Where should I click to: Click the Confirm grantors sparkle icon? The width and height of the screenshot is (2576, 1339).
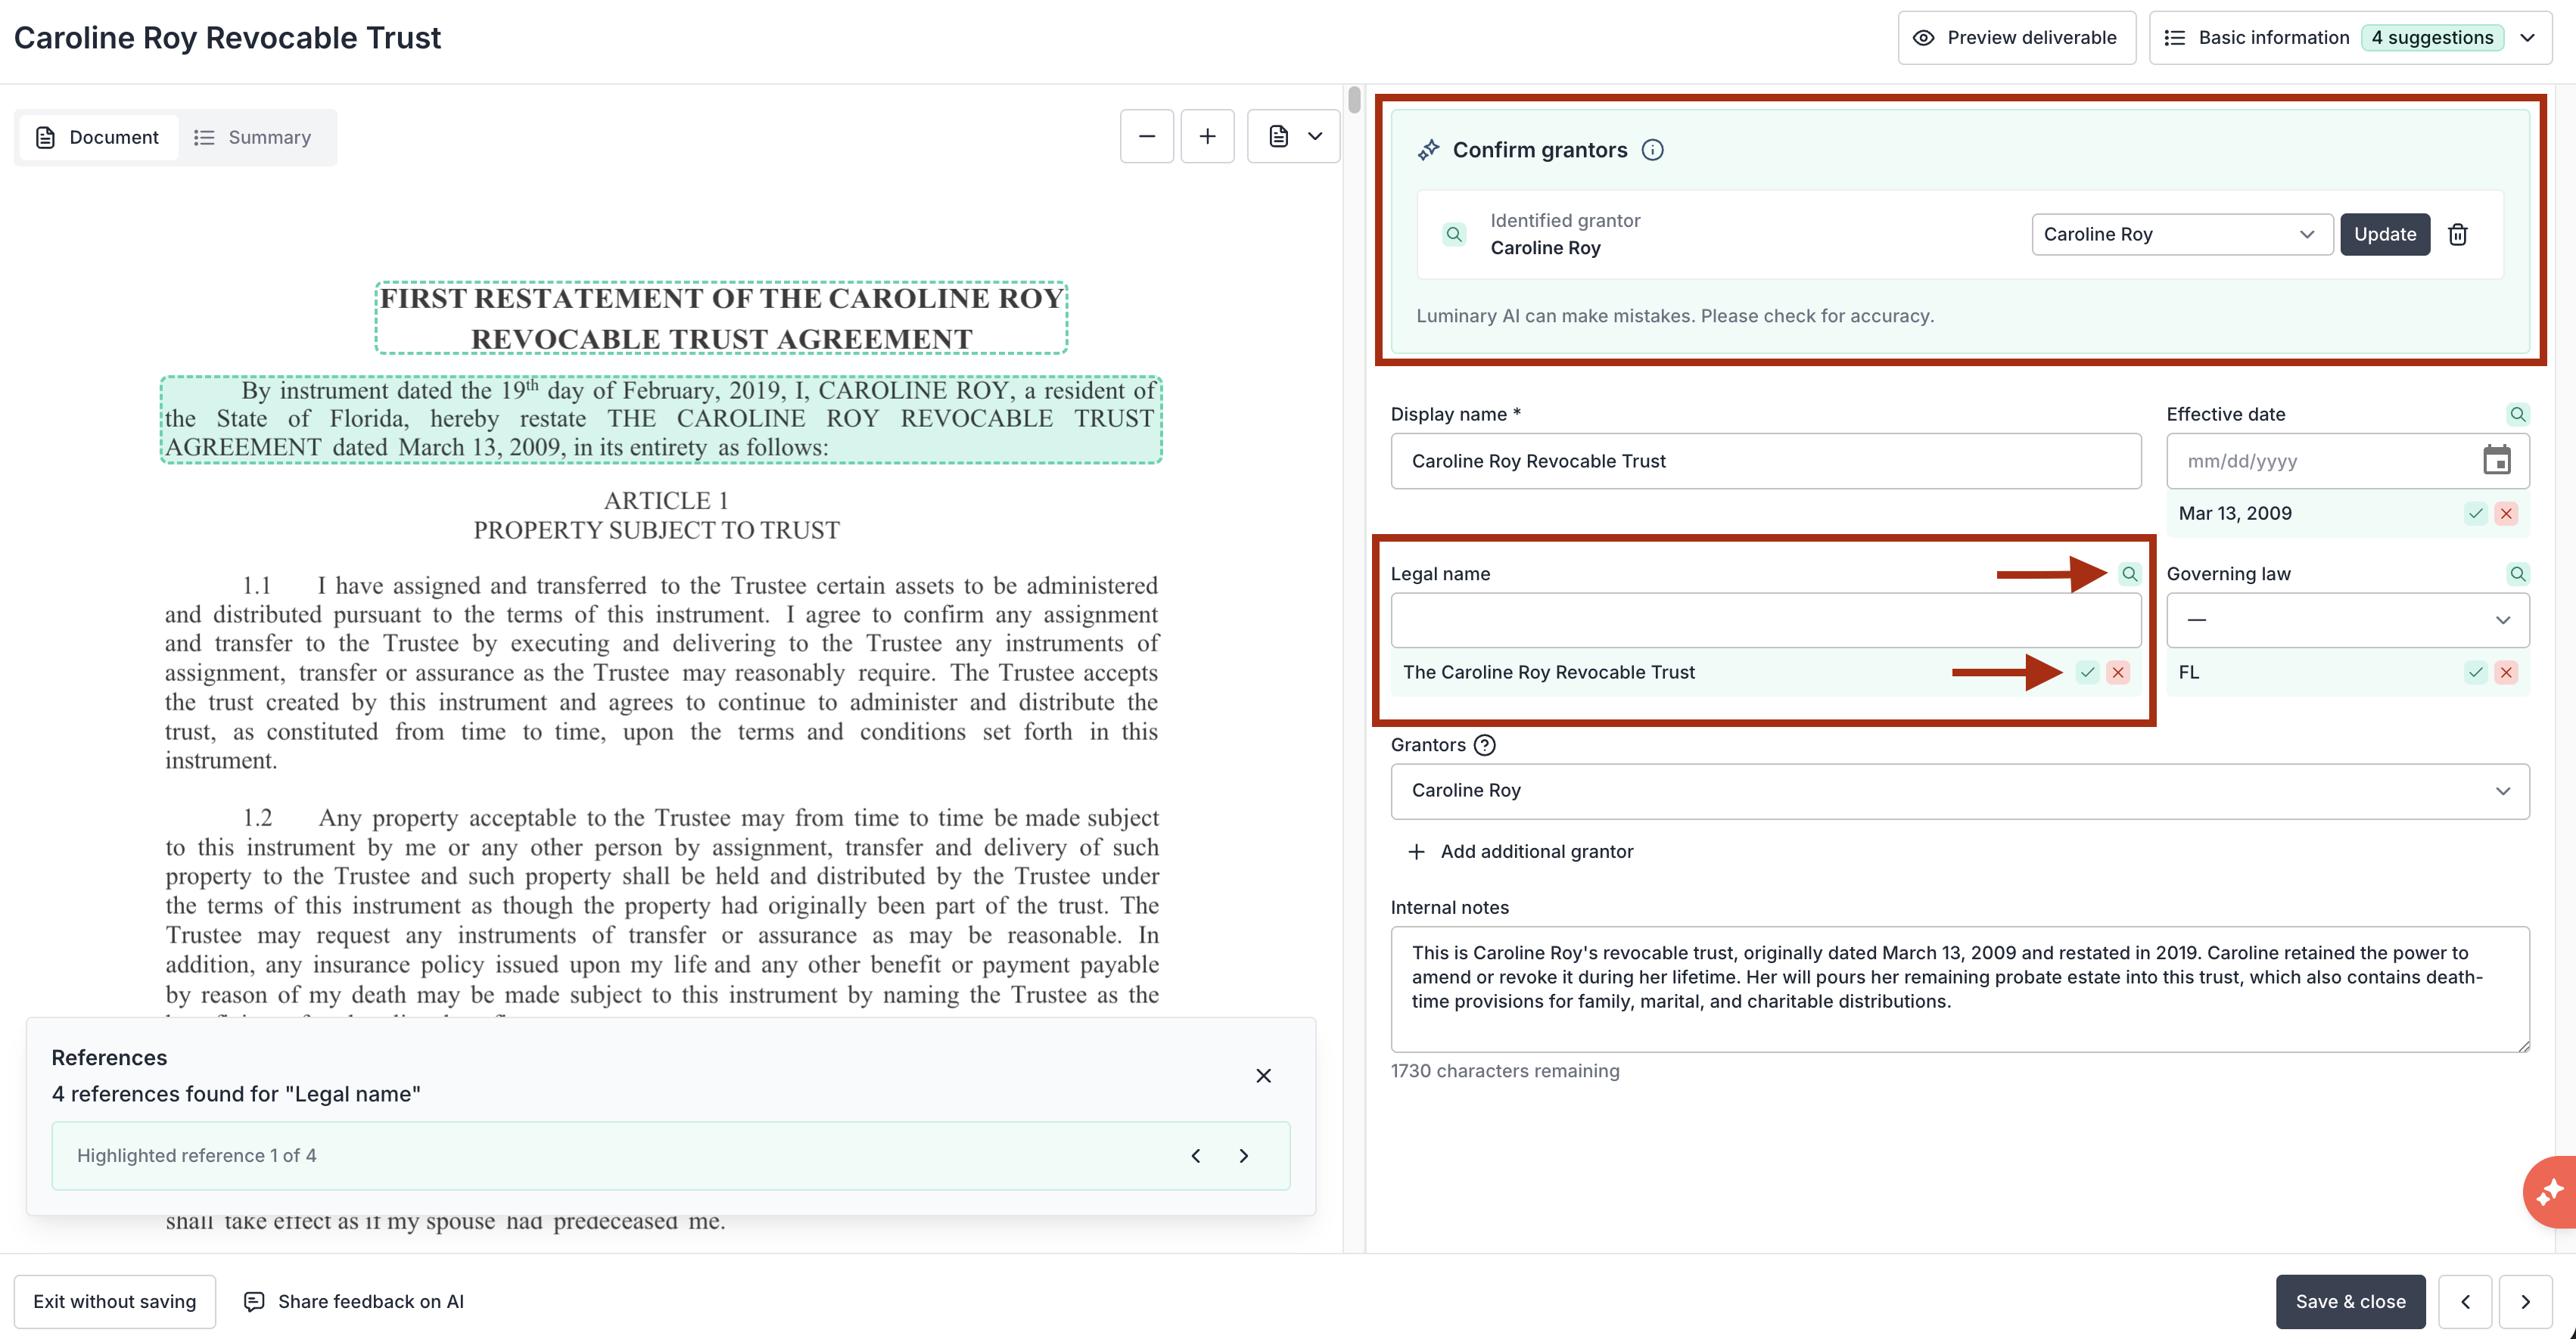click(1428, 150)
